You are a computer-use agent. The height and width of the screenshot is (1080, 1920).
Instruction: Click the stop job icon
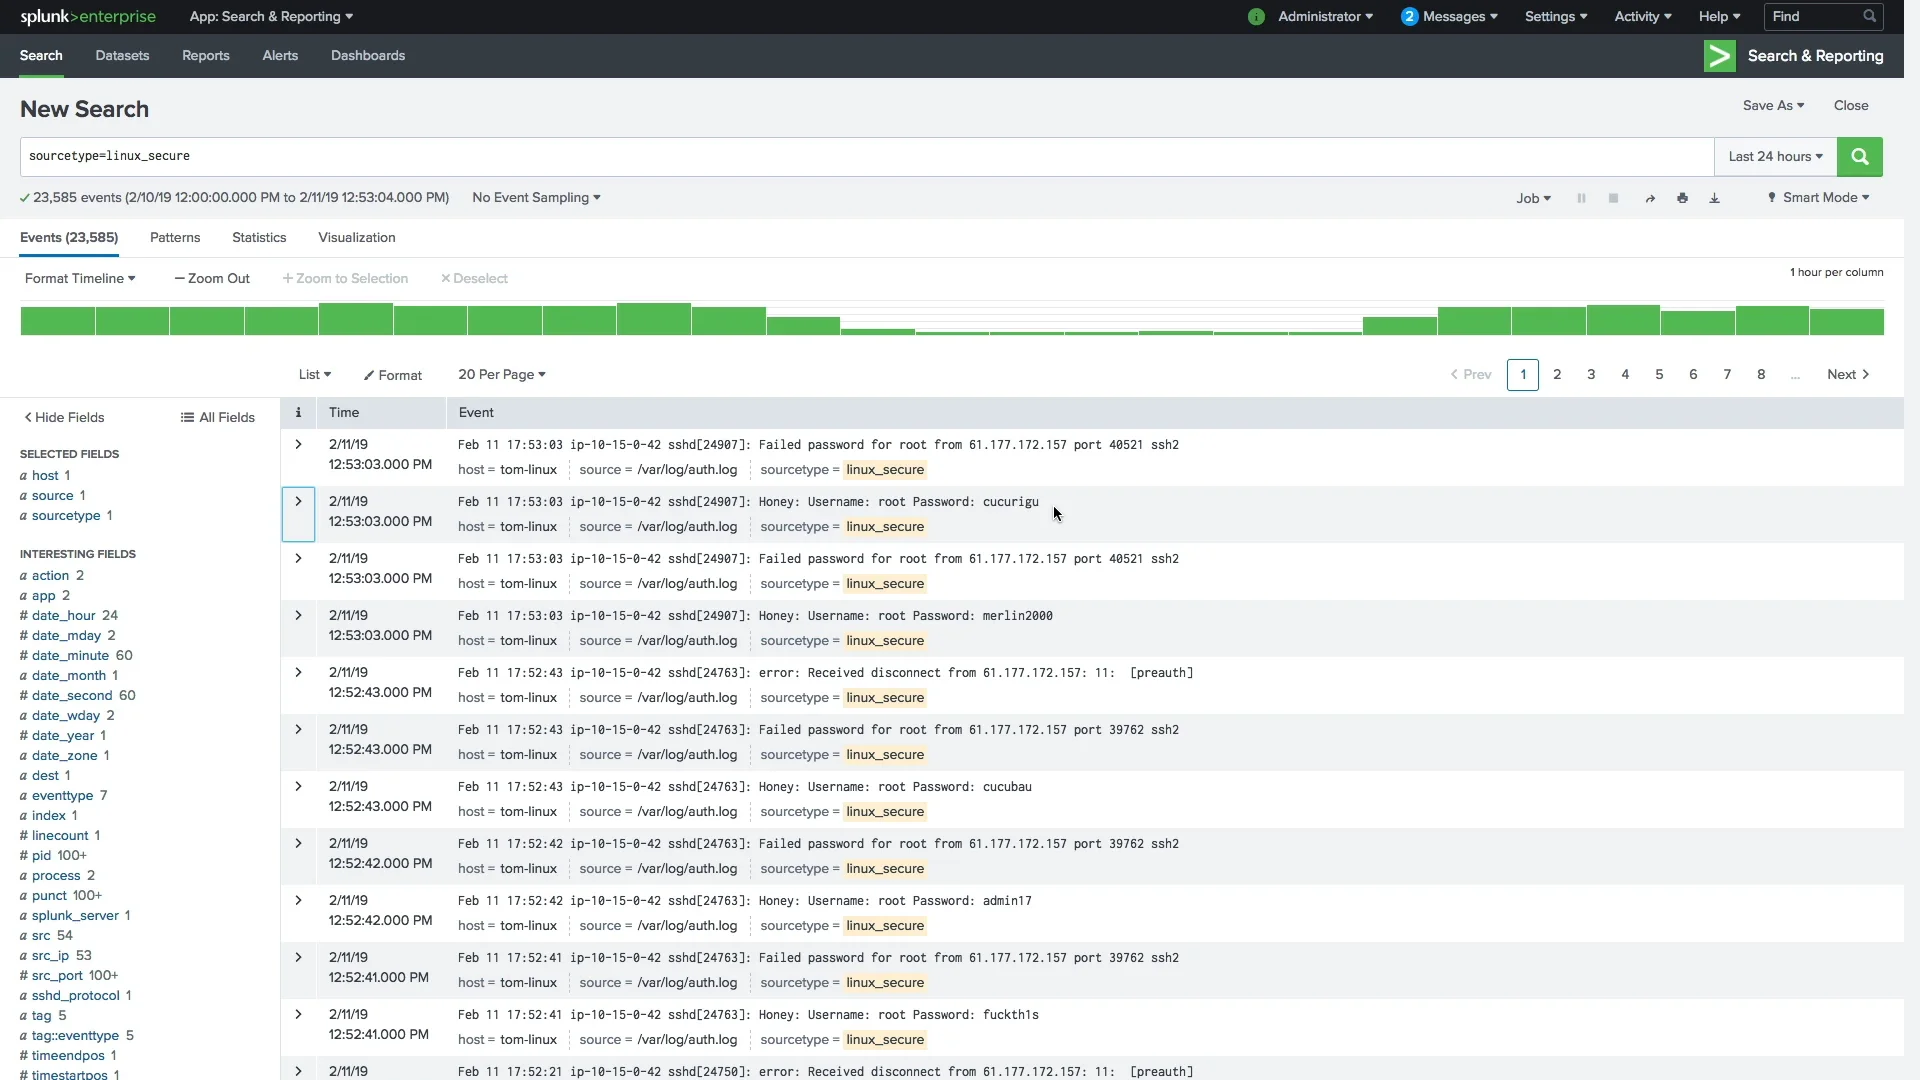1613,196
